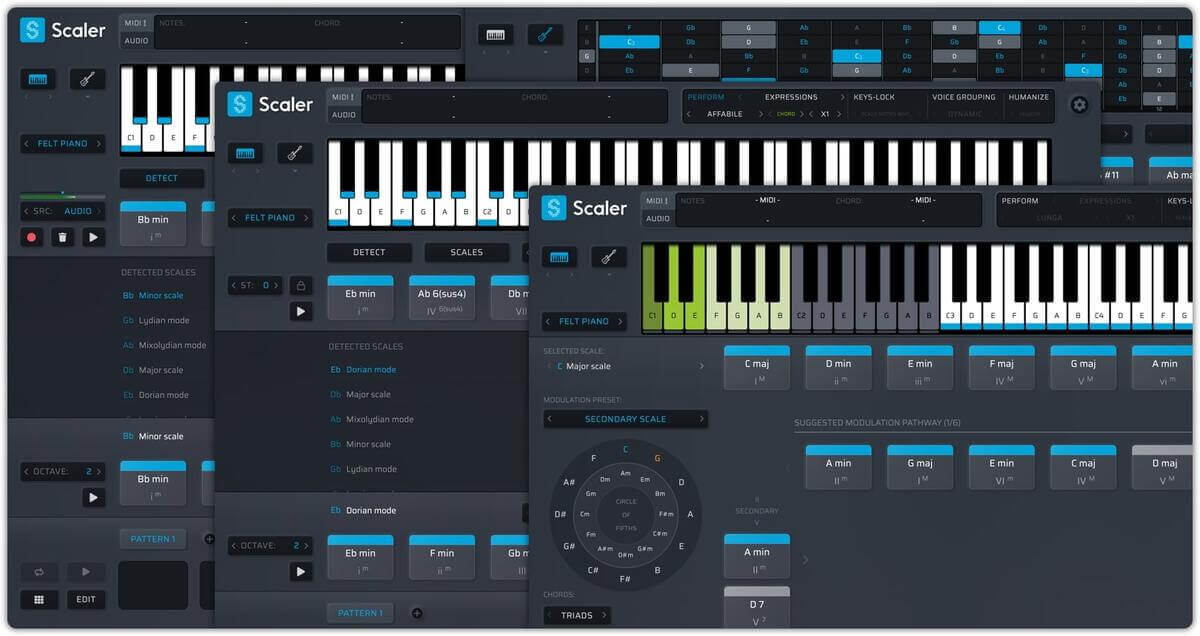The width and height of the screenshot is (1200, 636).
Task: Open the TRIADS chords dropdown
Action: (x=577, y=615)
